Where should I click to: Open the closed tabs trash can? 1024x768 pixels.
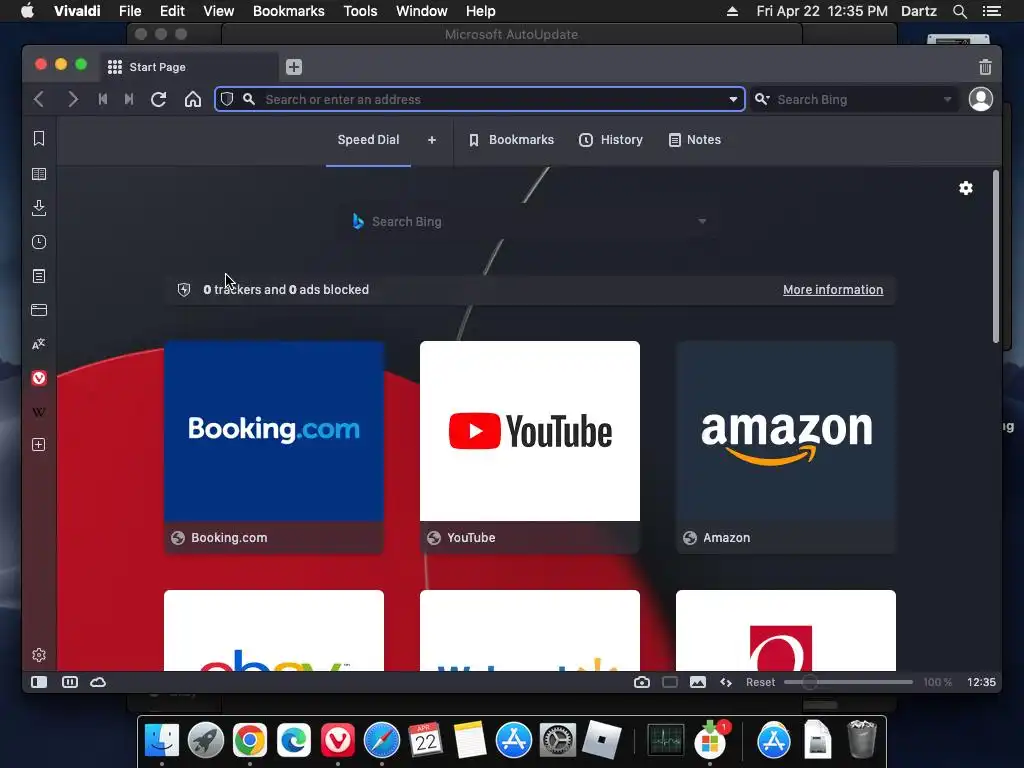pyautogui.click(x=985, y=67)
